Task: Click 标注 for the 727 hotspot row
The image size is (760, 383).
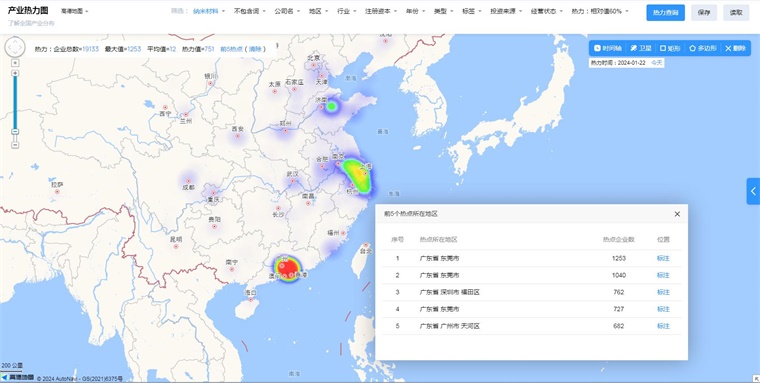Action: pos(663,309)
